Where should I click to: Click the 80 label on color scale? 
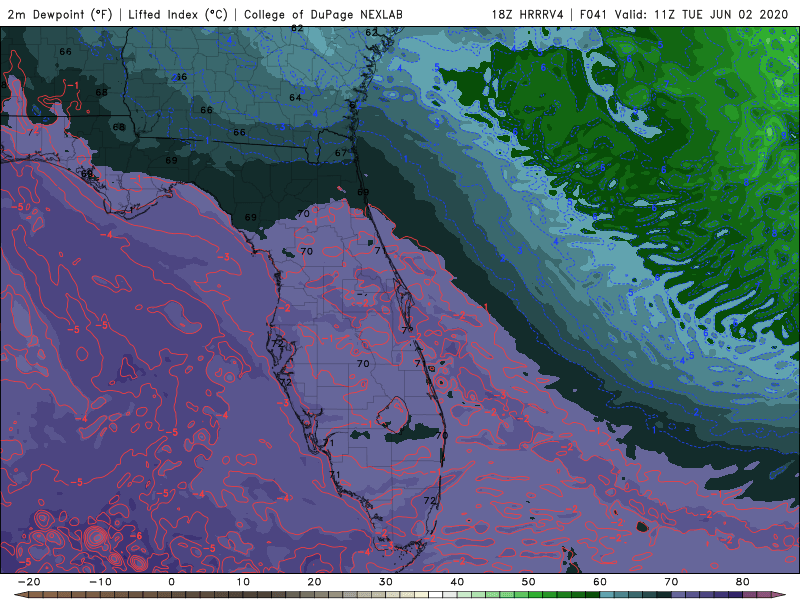[743, 582]
